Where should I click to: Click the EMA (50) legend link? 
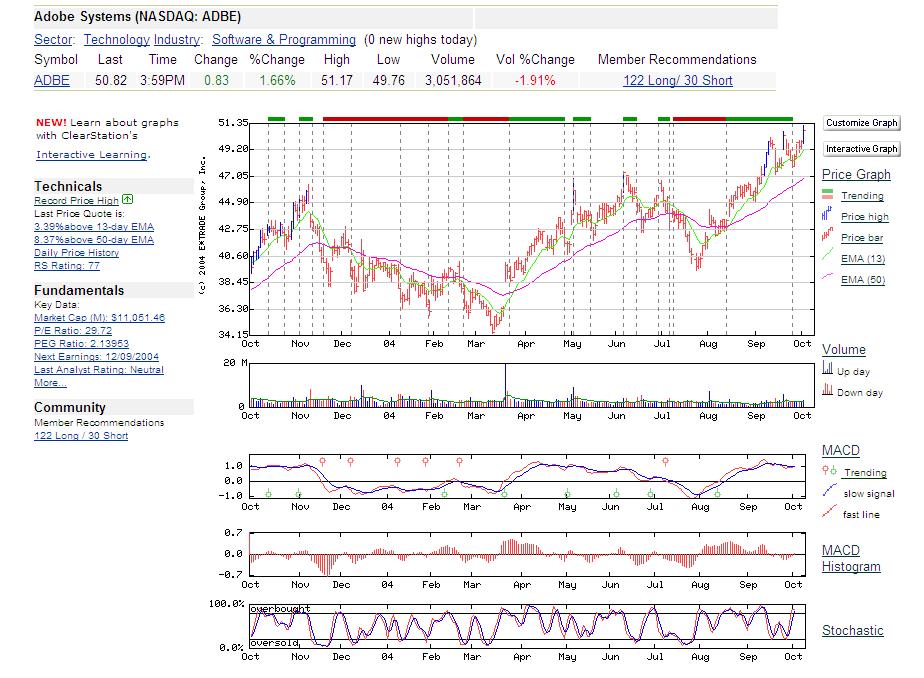click(x=863, y=280)
